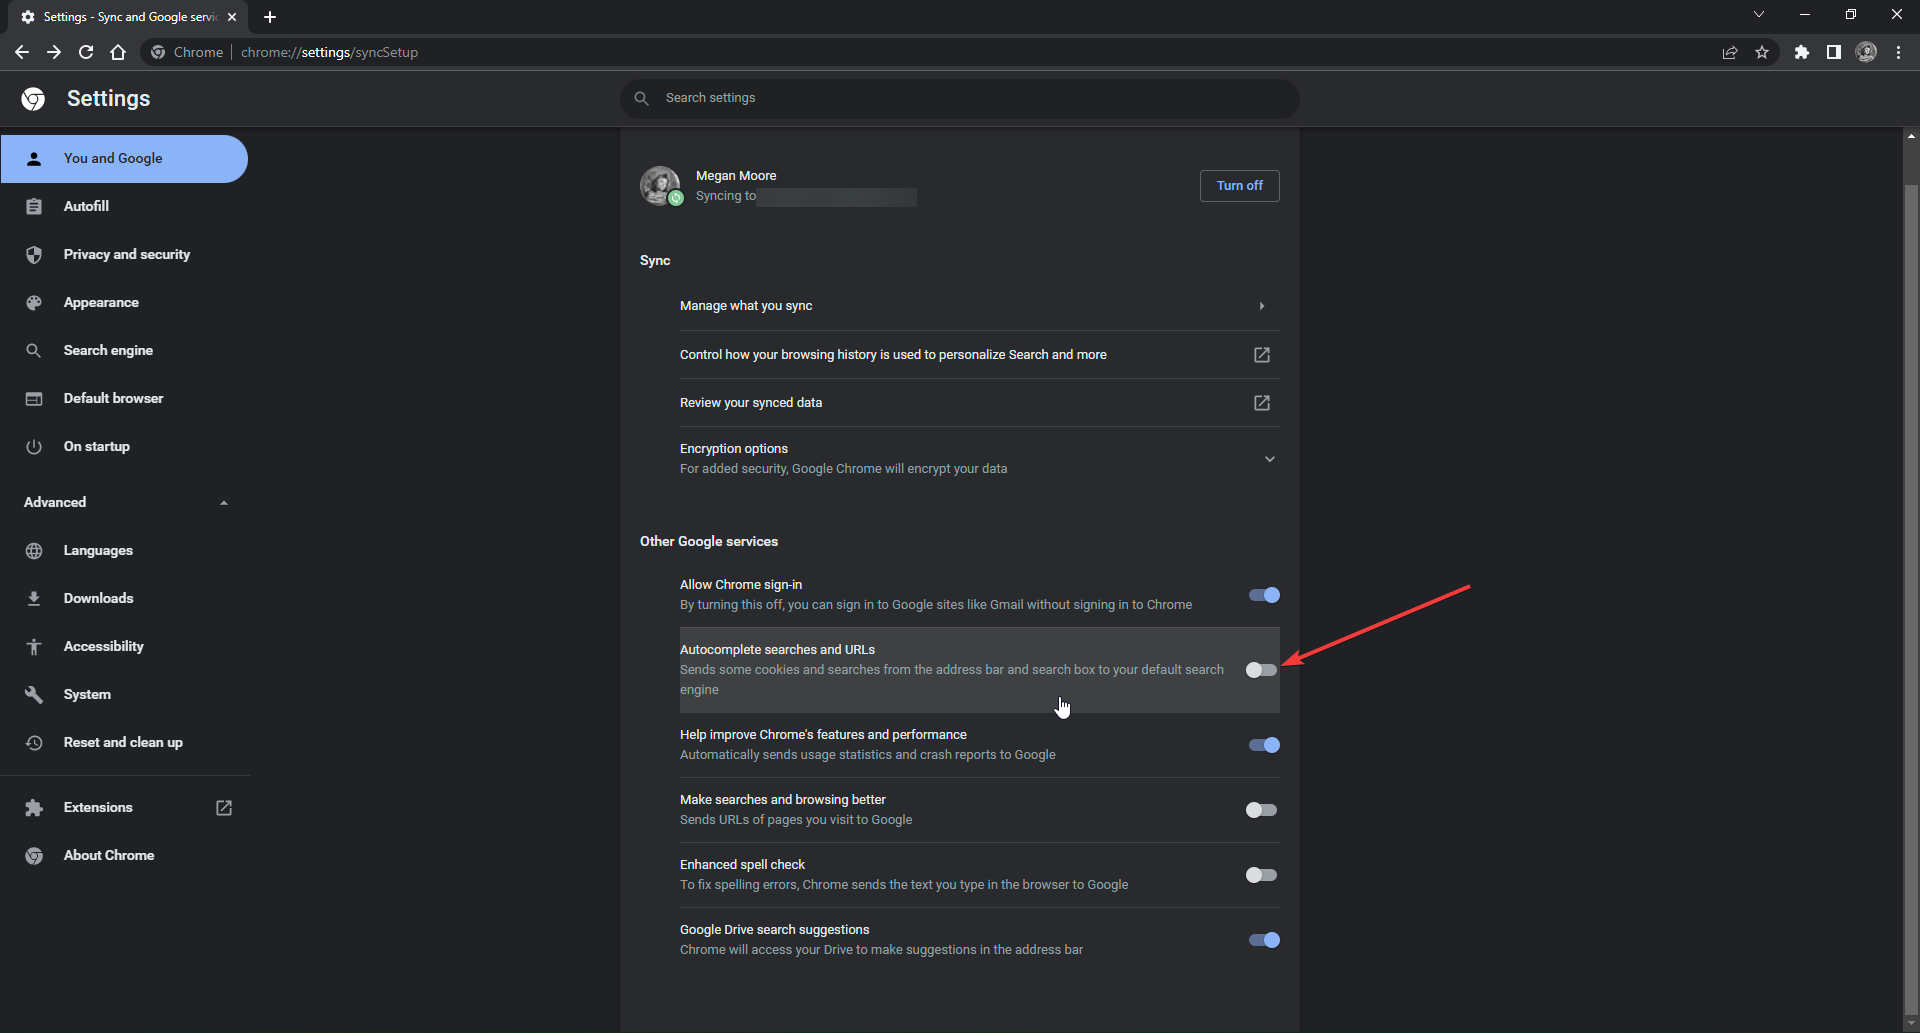Open browsing history personalization external link
This screenshot has height=1033, width=1920.
(x=1262, y=355)
